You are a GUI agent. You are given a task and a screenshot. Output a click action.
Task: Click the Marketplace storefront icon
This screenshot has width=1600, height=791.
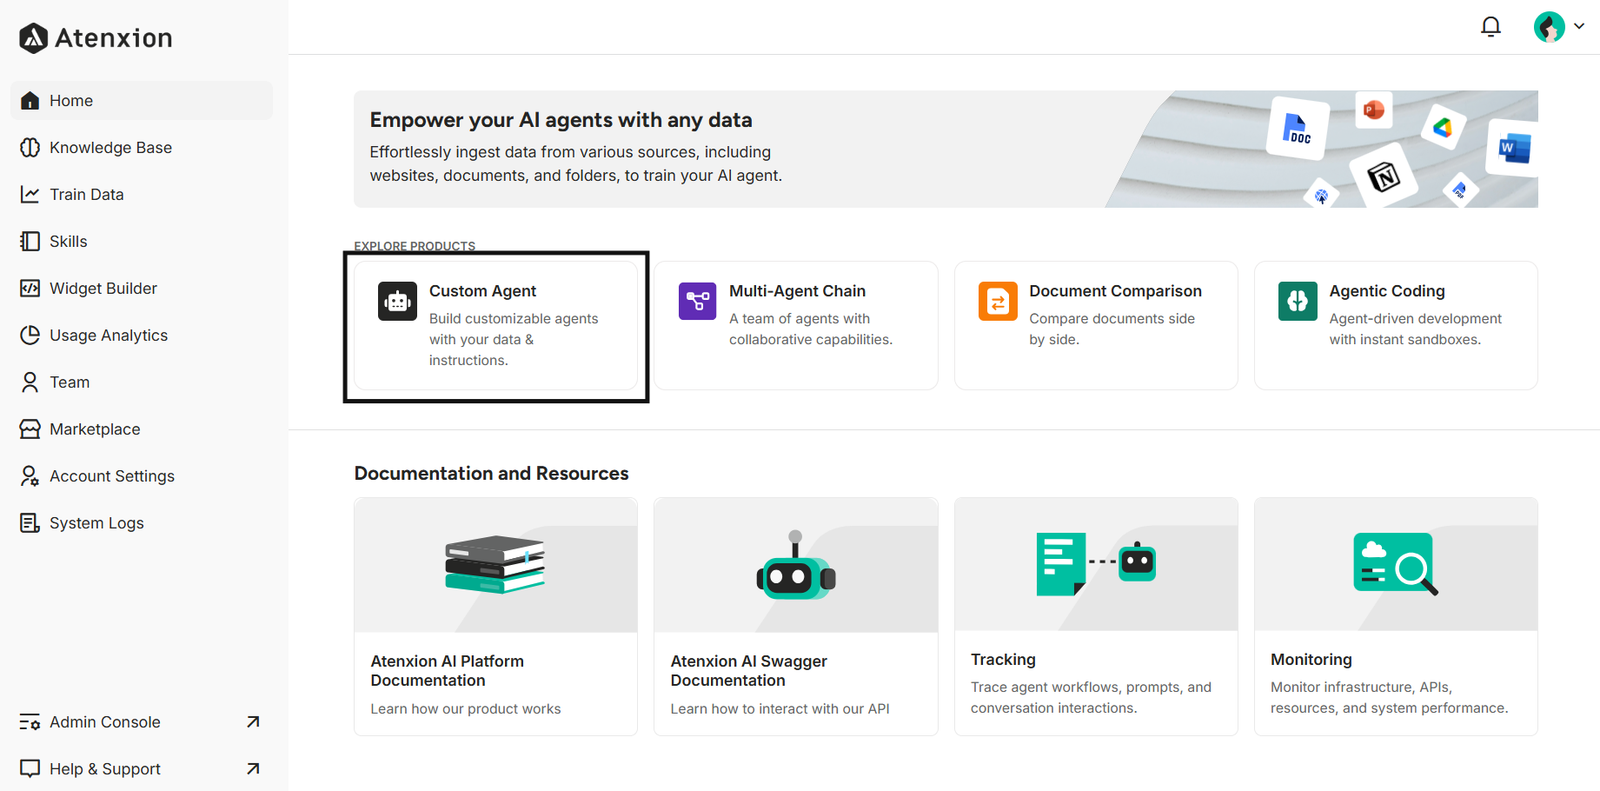pyautogui.click(x=30, y=429)
